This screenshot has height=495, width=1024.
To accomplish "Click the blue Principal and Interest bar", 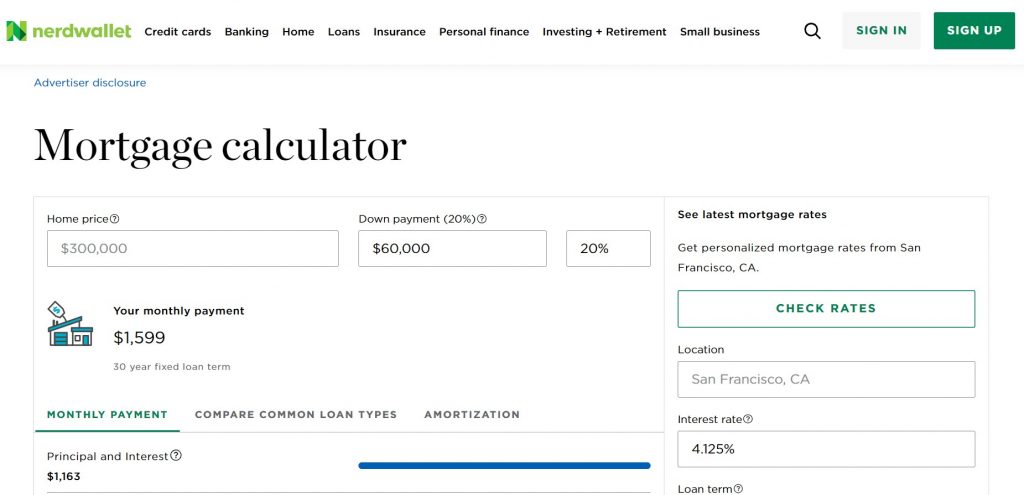I will [504, 465].
